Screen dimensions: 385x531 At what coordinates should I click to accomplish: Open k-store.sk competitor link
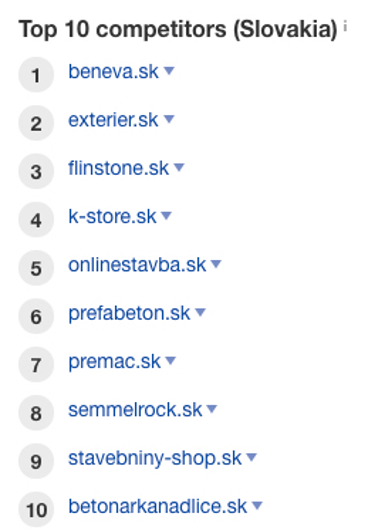pyautogui.click(x=112, y=216)
